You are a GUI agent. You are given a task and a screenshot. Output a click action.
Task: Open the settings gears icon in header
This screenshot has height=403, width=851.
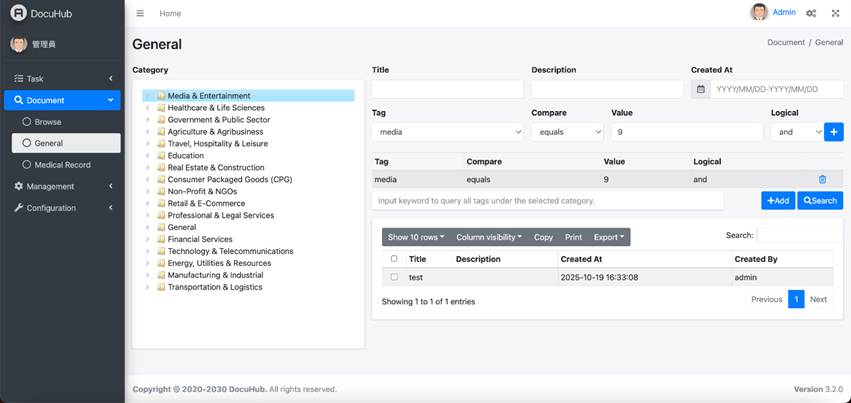point(811,13)
